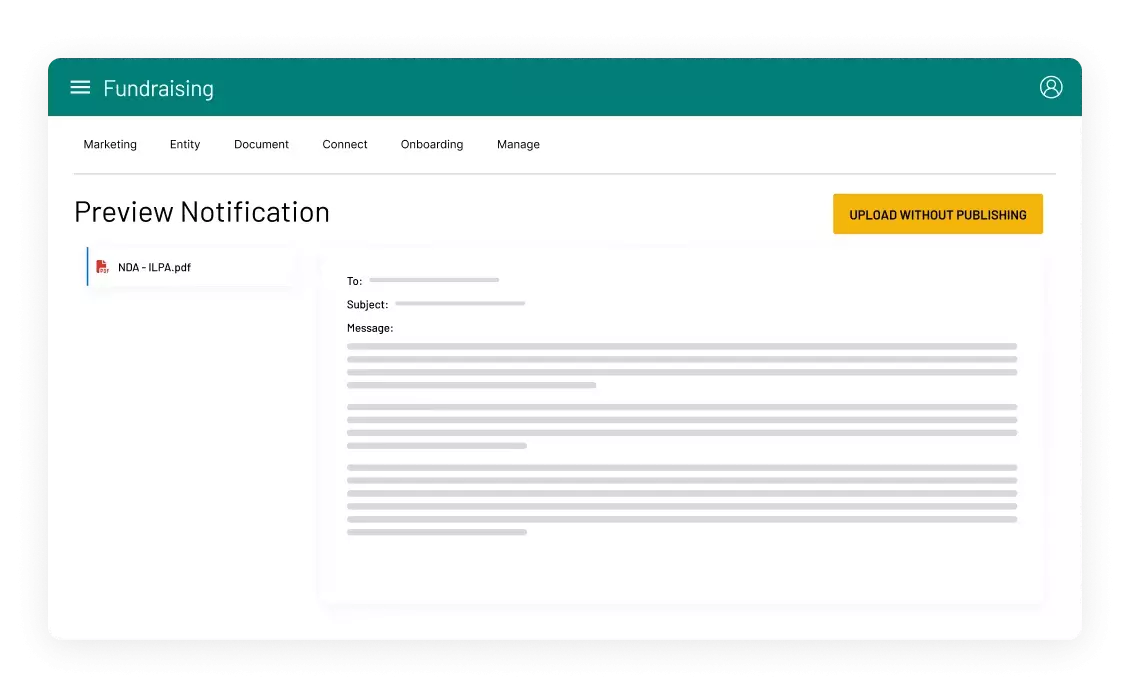Click the Message label

tap(370, 328)
